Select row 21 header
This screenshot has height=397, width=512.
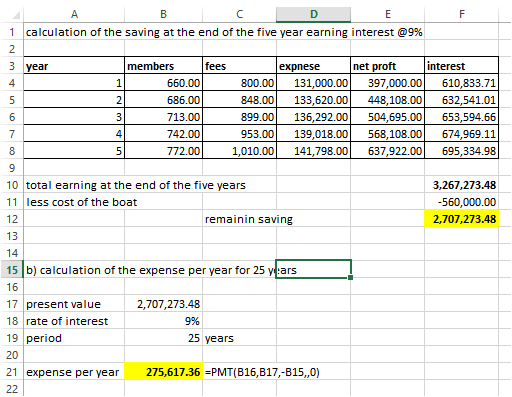coord(12,372)
